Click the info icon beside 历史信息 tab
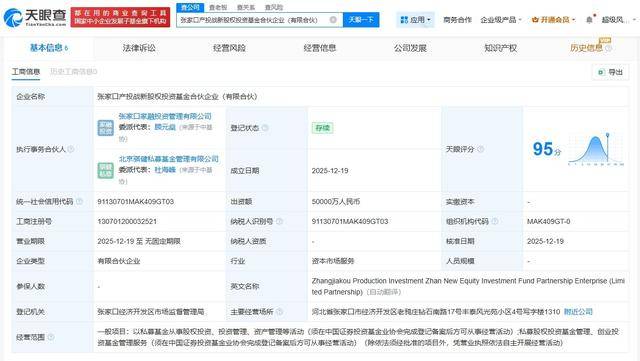Screen dimensions: 640x361 (608, 48)
